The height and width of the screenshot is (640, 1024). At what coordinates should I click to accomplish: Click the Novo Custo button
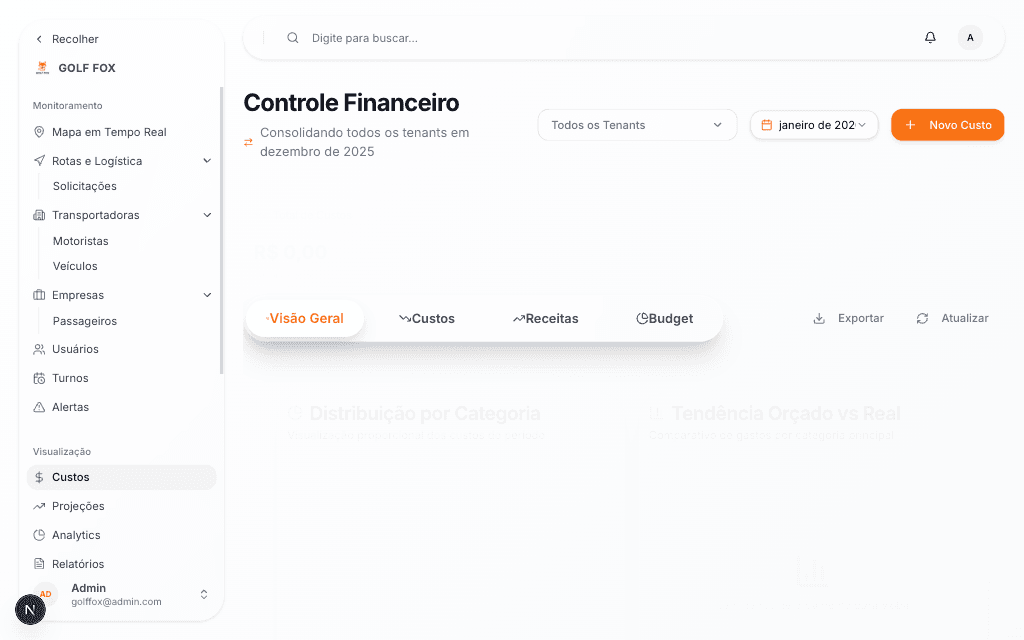tap(947, 125)
